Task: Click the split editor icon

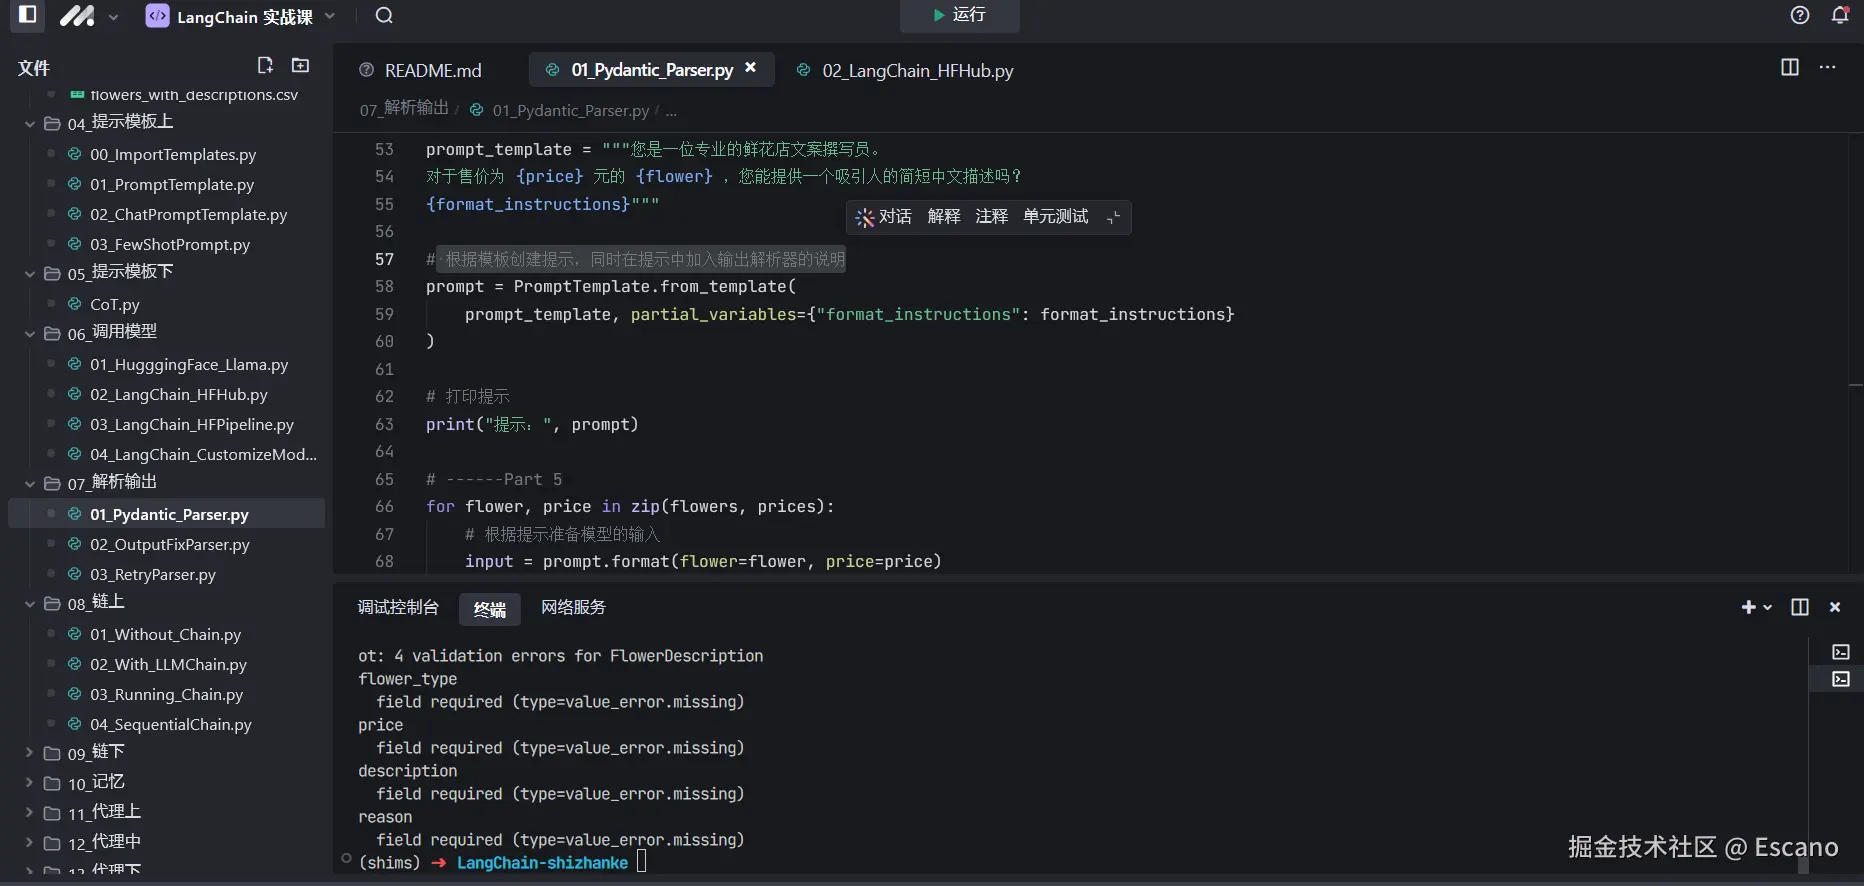Action: 1790,67
